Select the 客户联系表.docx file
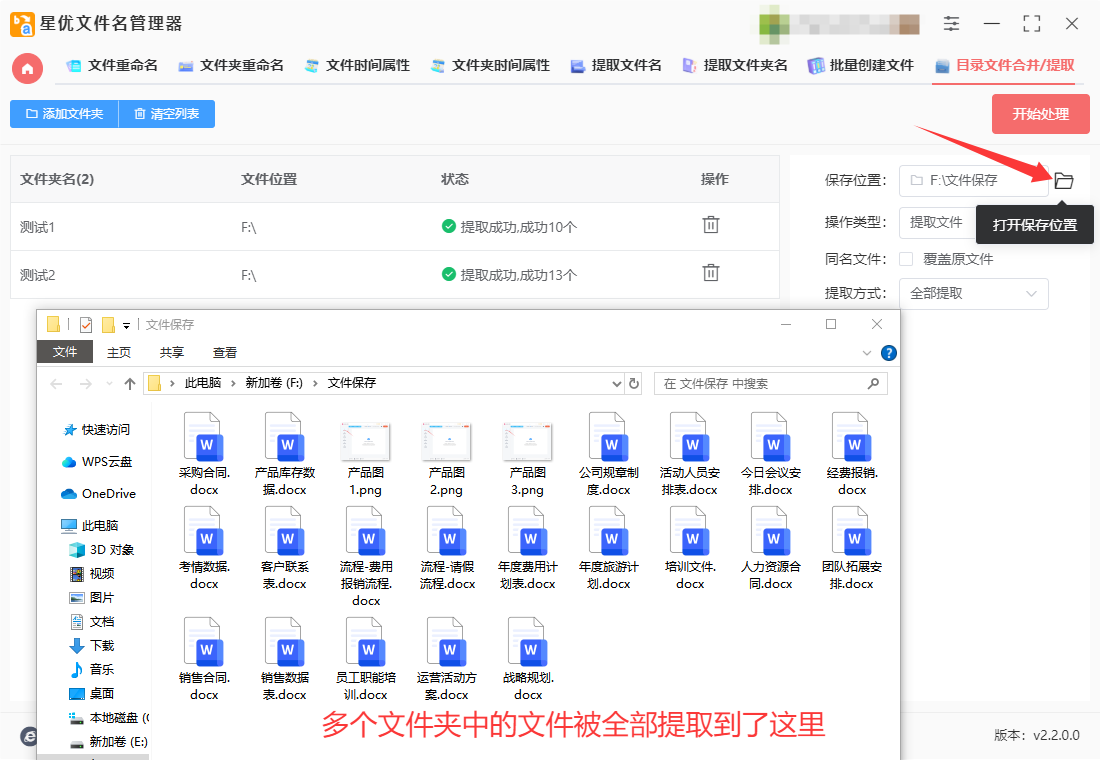Screen dimensions: 1100x760 click(x=285, y=548)
